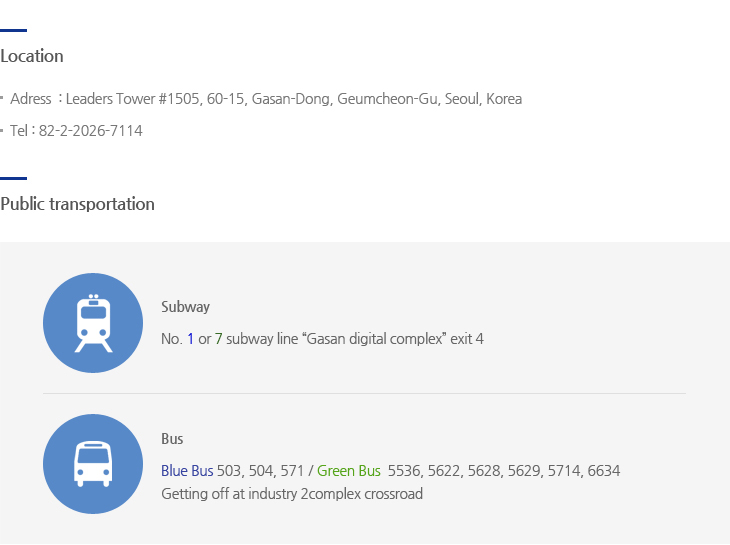Click the bus number 6634

pos(603,471)
